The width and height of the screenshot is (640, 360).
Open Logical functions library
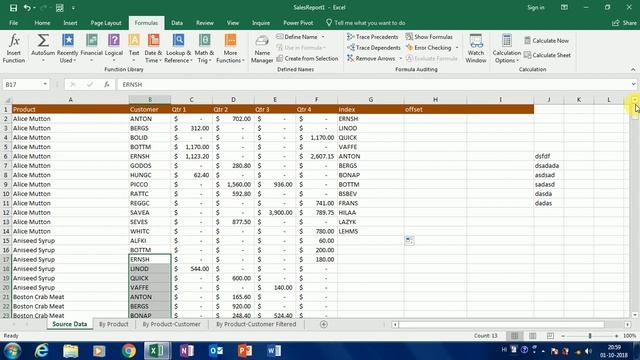coord(114,49)
